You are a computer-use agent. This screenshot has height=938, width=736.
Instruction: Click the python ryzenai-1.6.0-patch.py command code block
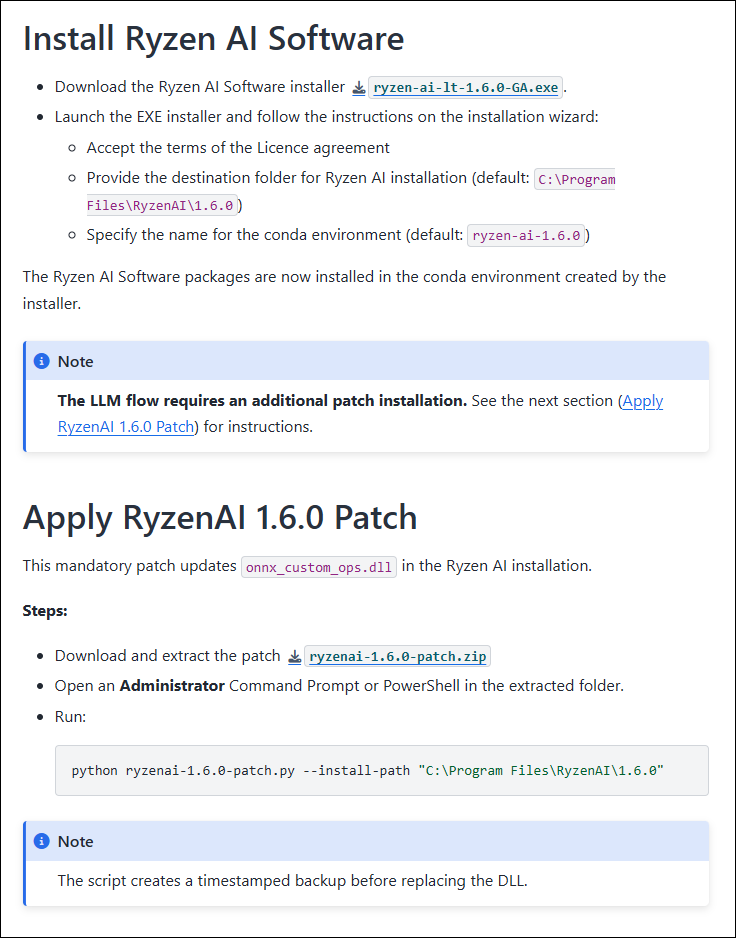368,770
